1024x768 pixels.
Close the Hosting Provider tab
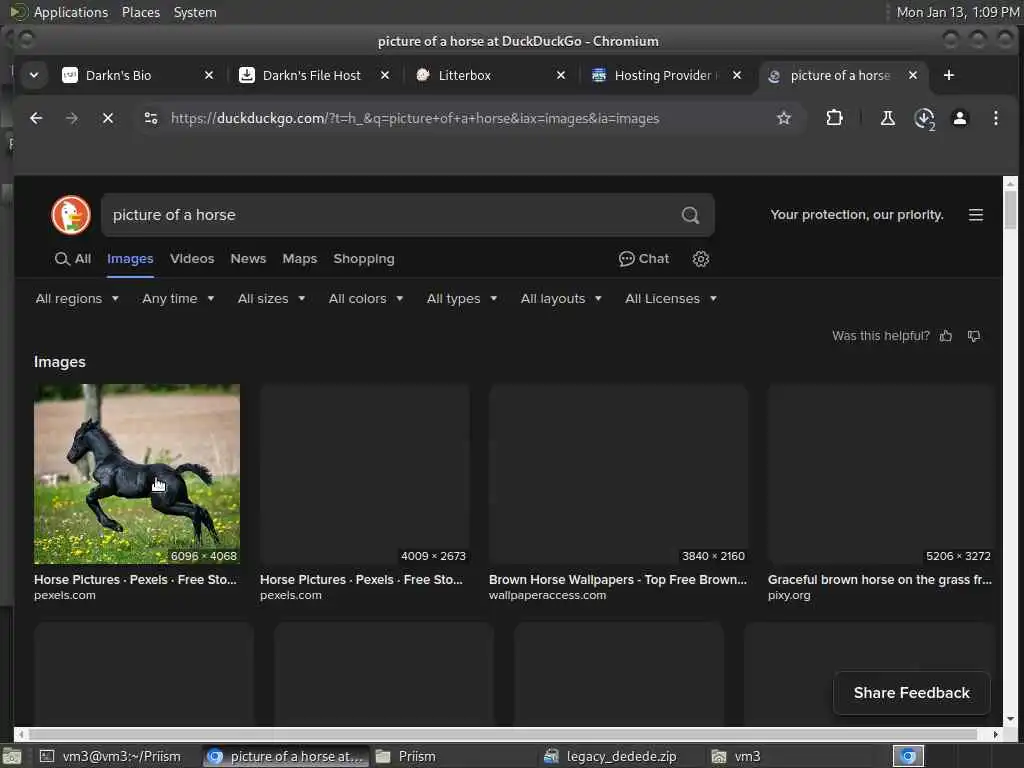[737, 75]
